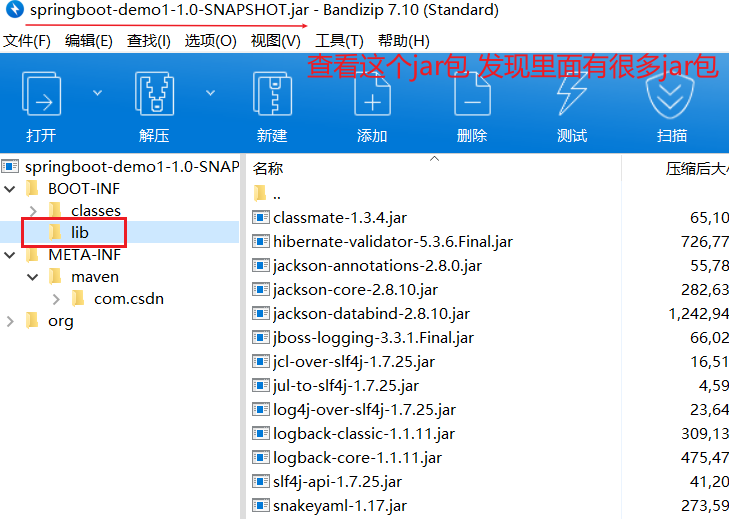Open the 帮助(H) menu
729x519 pixels.
click(404, 41)
